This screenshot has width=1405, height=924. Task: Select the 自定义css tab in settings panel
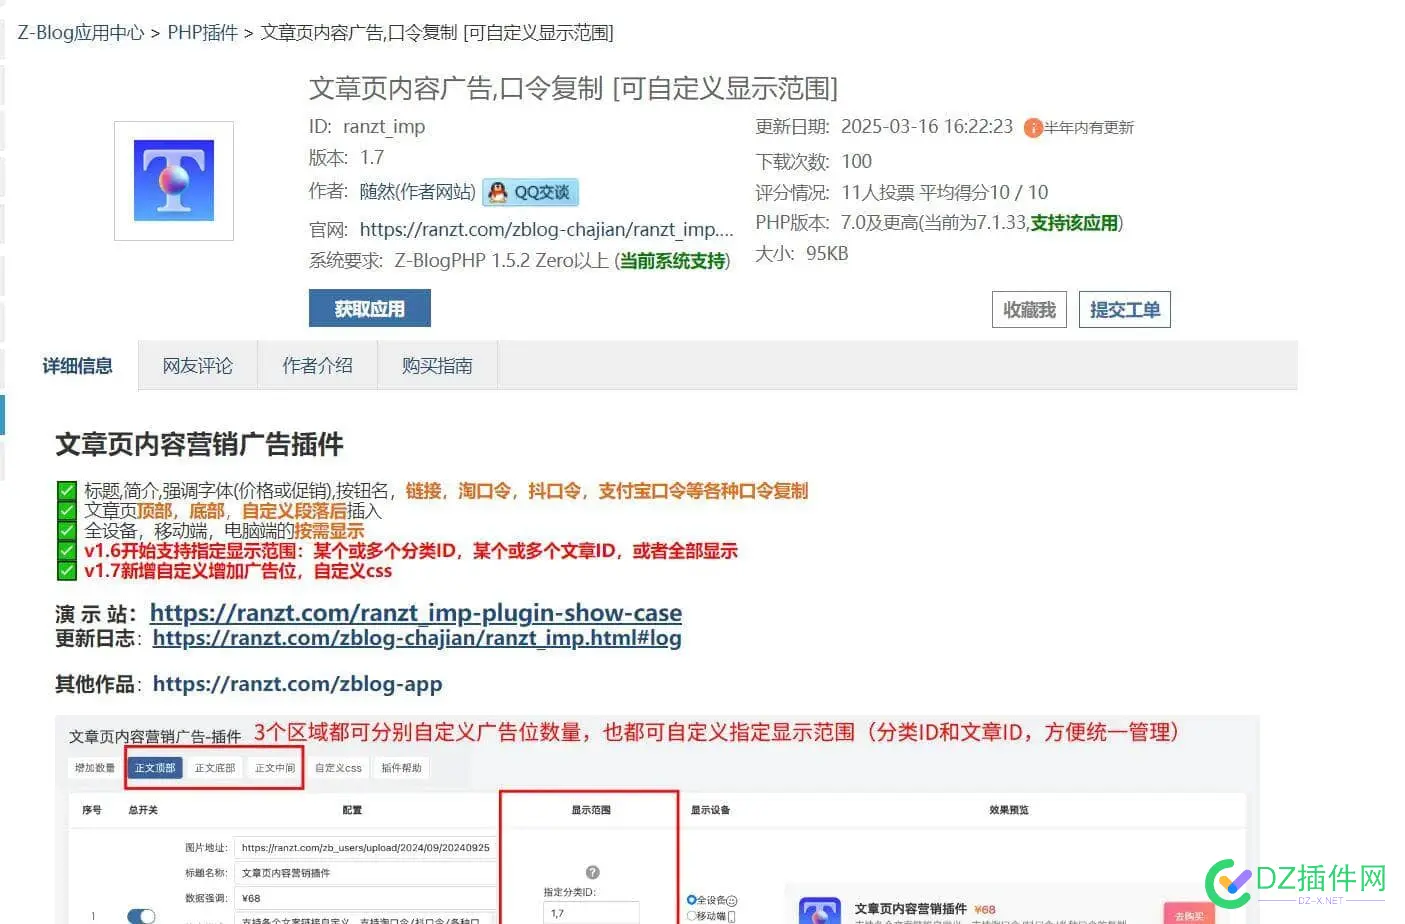pyautogui.click(x=338, y=767)
